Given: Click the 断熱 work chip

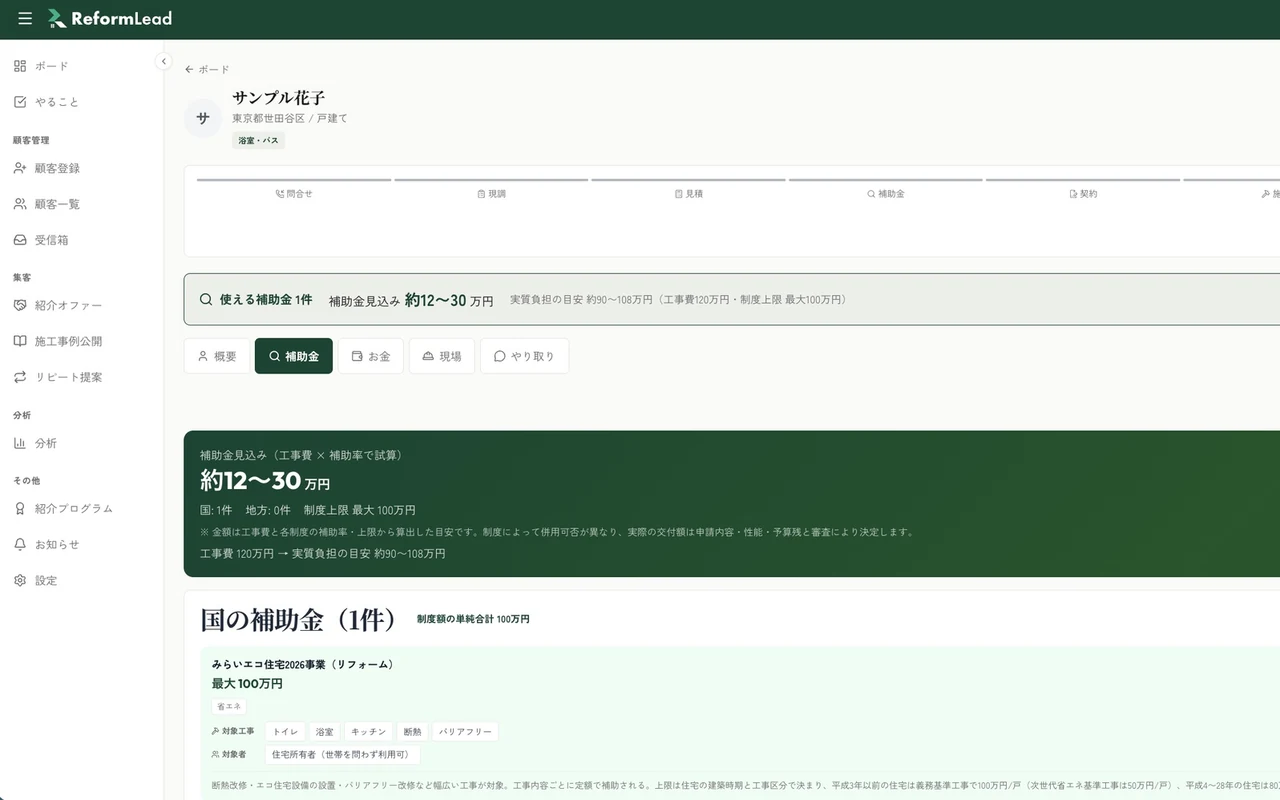Looking at the screenshot, I should pos(412,732).
